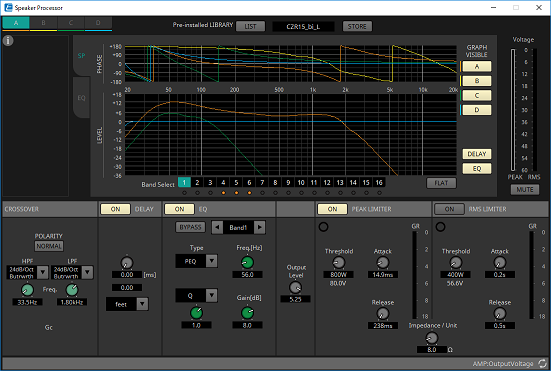Screen dimensions: 551x371
Task: Select EQ band 4
Action: [223, 182]
